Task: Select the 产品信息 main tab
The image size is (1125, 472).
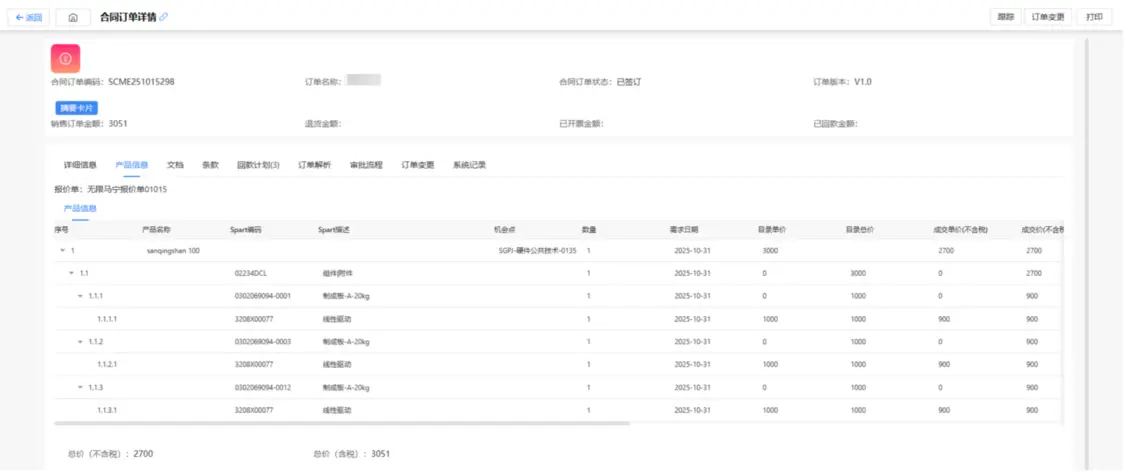Action: 131,165
